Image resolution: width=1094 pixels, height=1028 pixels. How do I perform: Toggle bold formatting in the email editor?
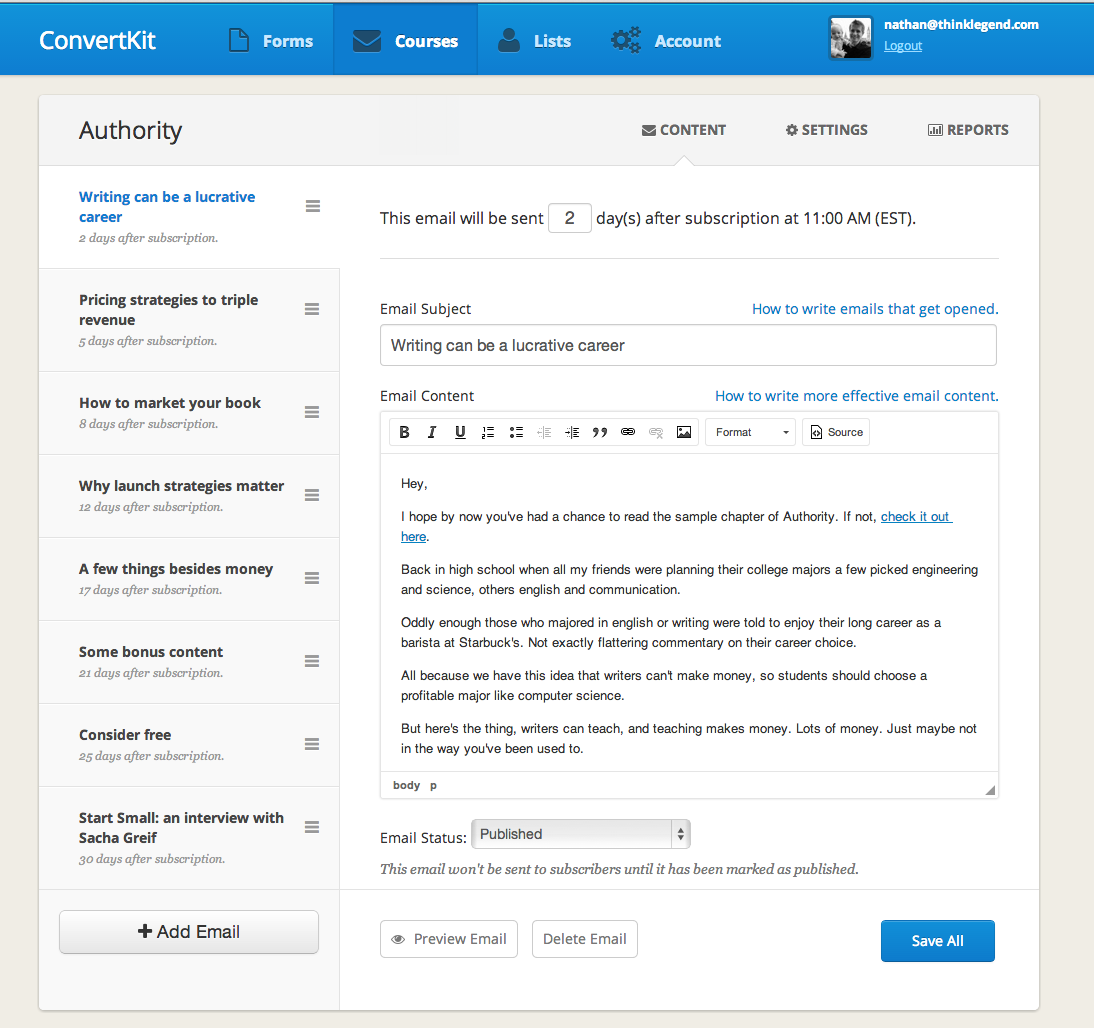coord(404,432)
